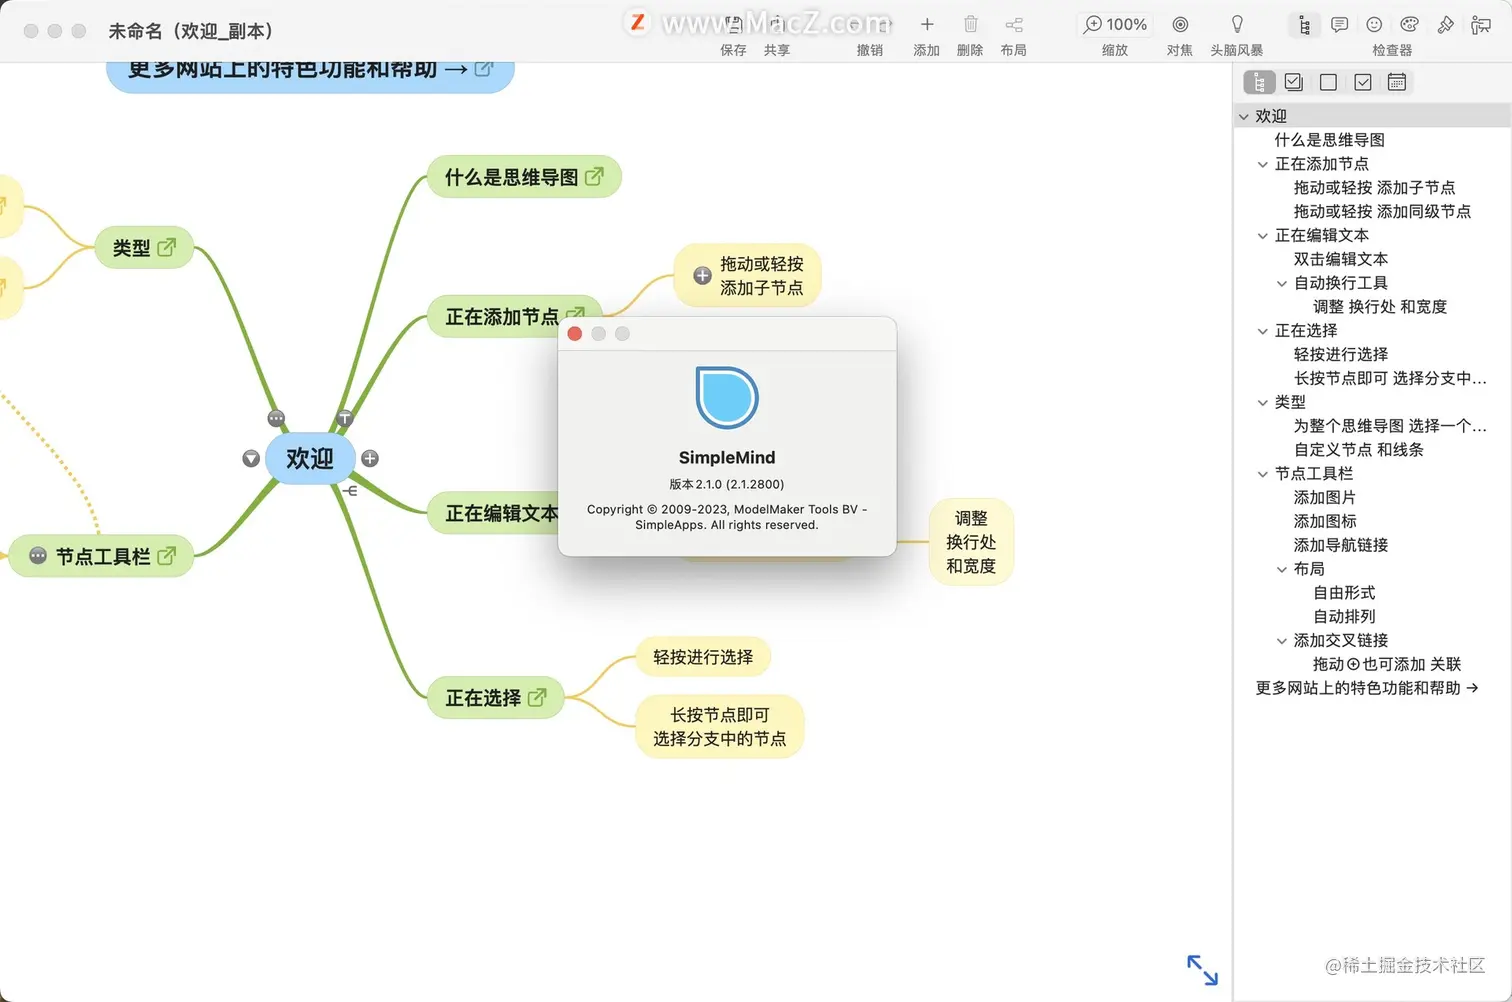Select 添加图片 outline row
Screen dimensions: 1512x1002
1372,498
